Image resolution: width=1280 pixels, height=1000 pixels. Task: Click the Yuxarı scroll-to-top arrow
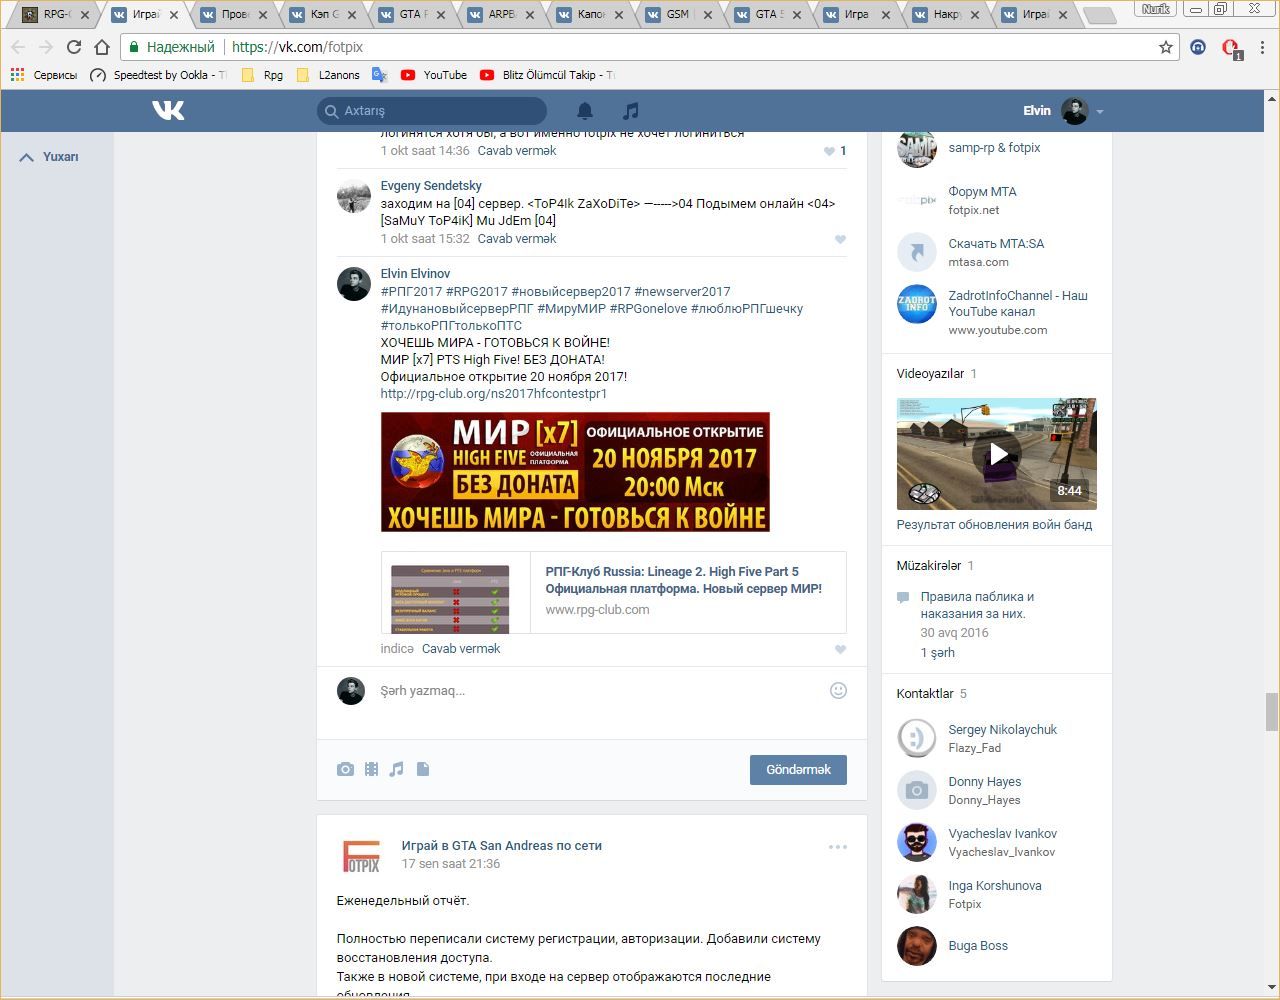pyautogui.click(x=27, y=157)
